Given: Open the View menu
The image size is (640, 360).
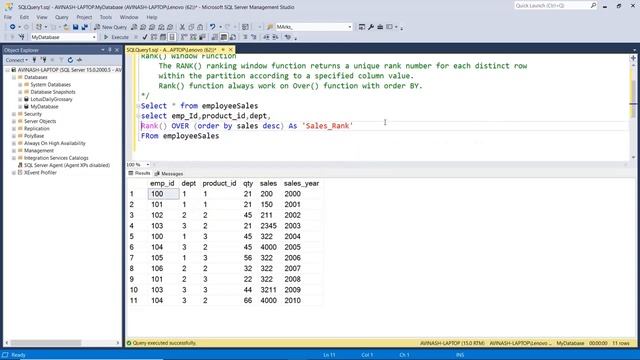Looking at the screenshot, I should pyautogui.click(x=42, y=17).
